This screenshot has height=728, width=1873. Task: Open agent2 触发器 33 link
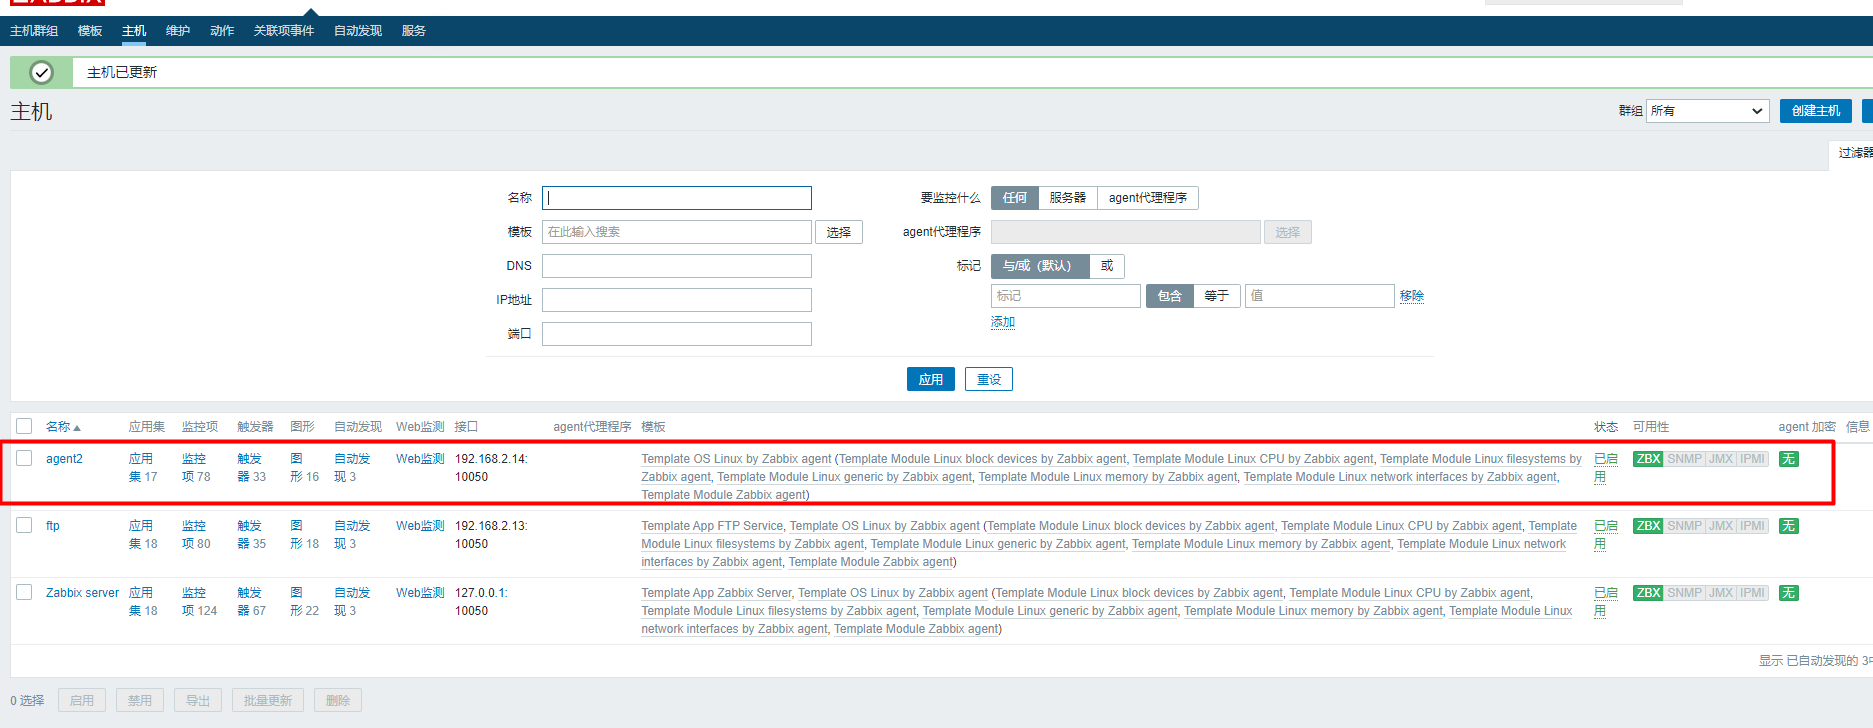[x=249, y=468]
